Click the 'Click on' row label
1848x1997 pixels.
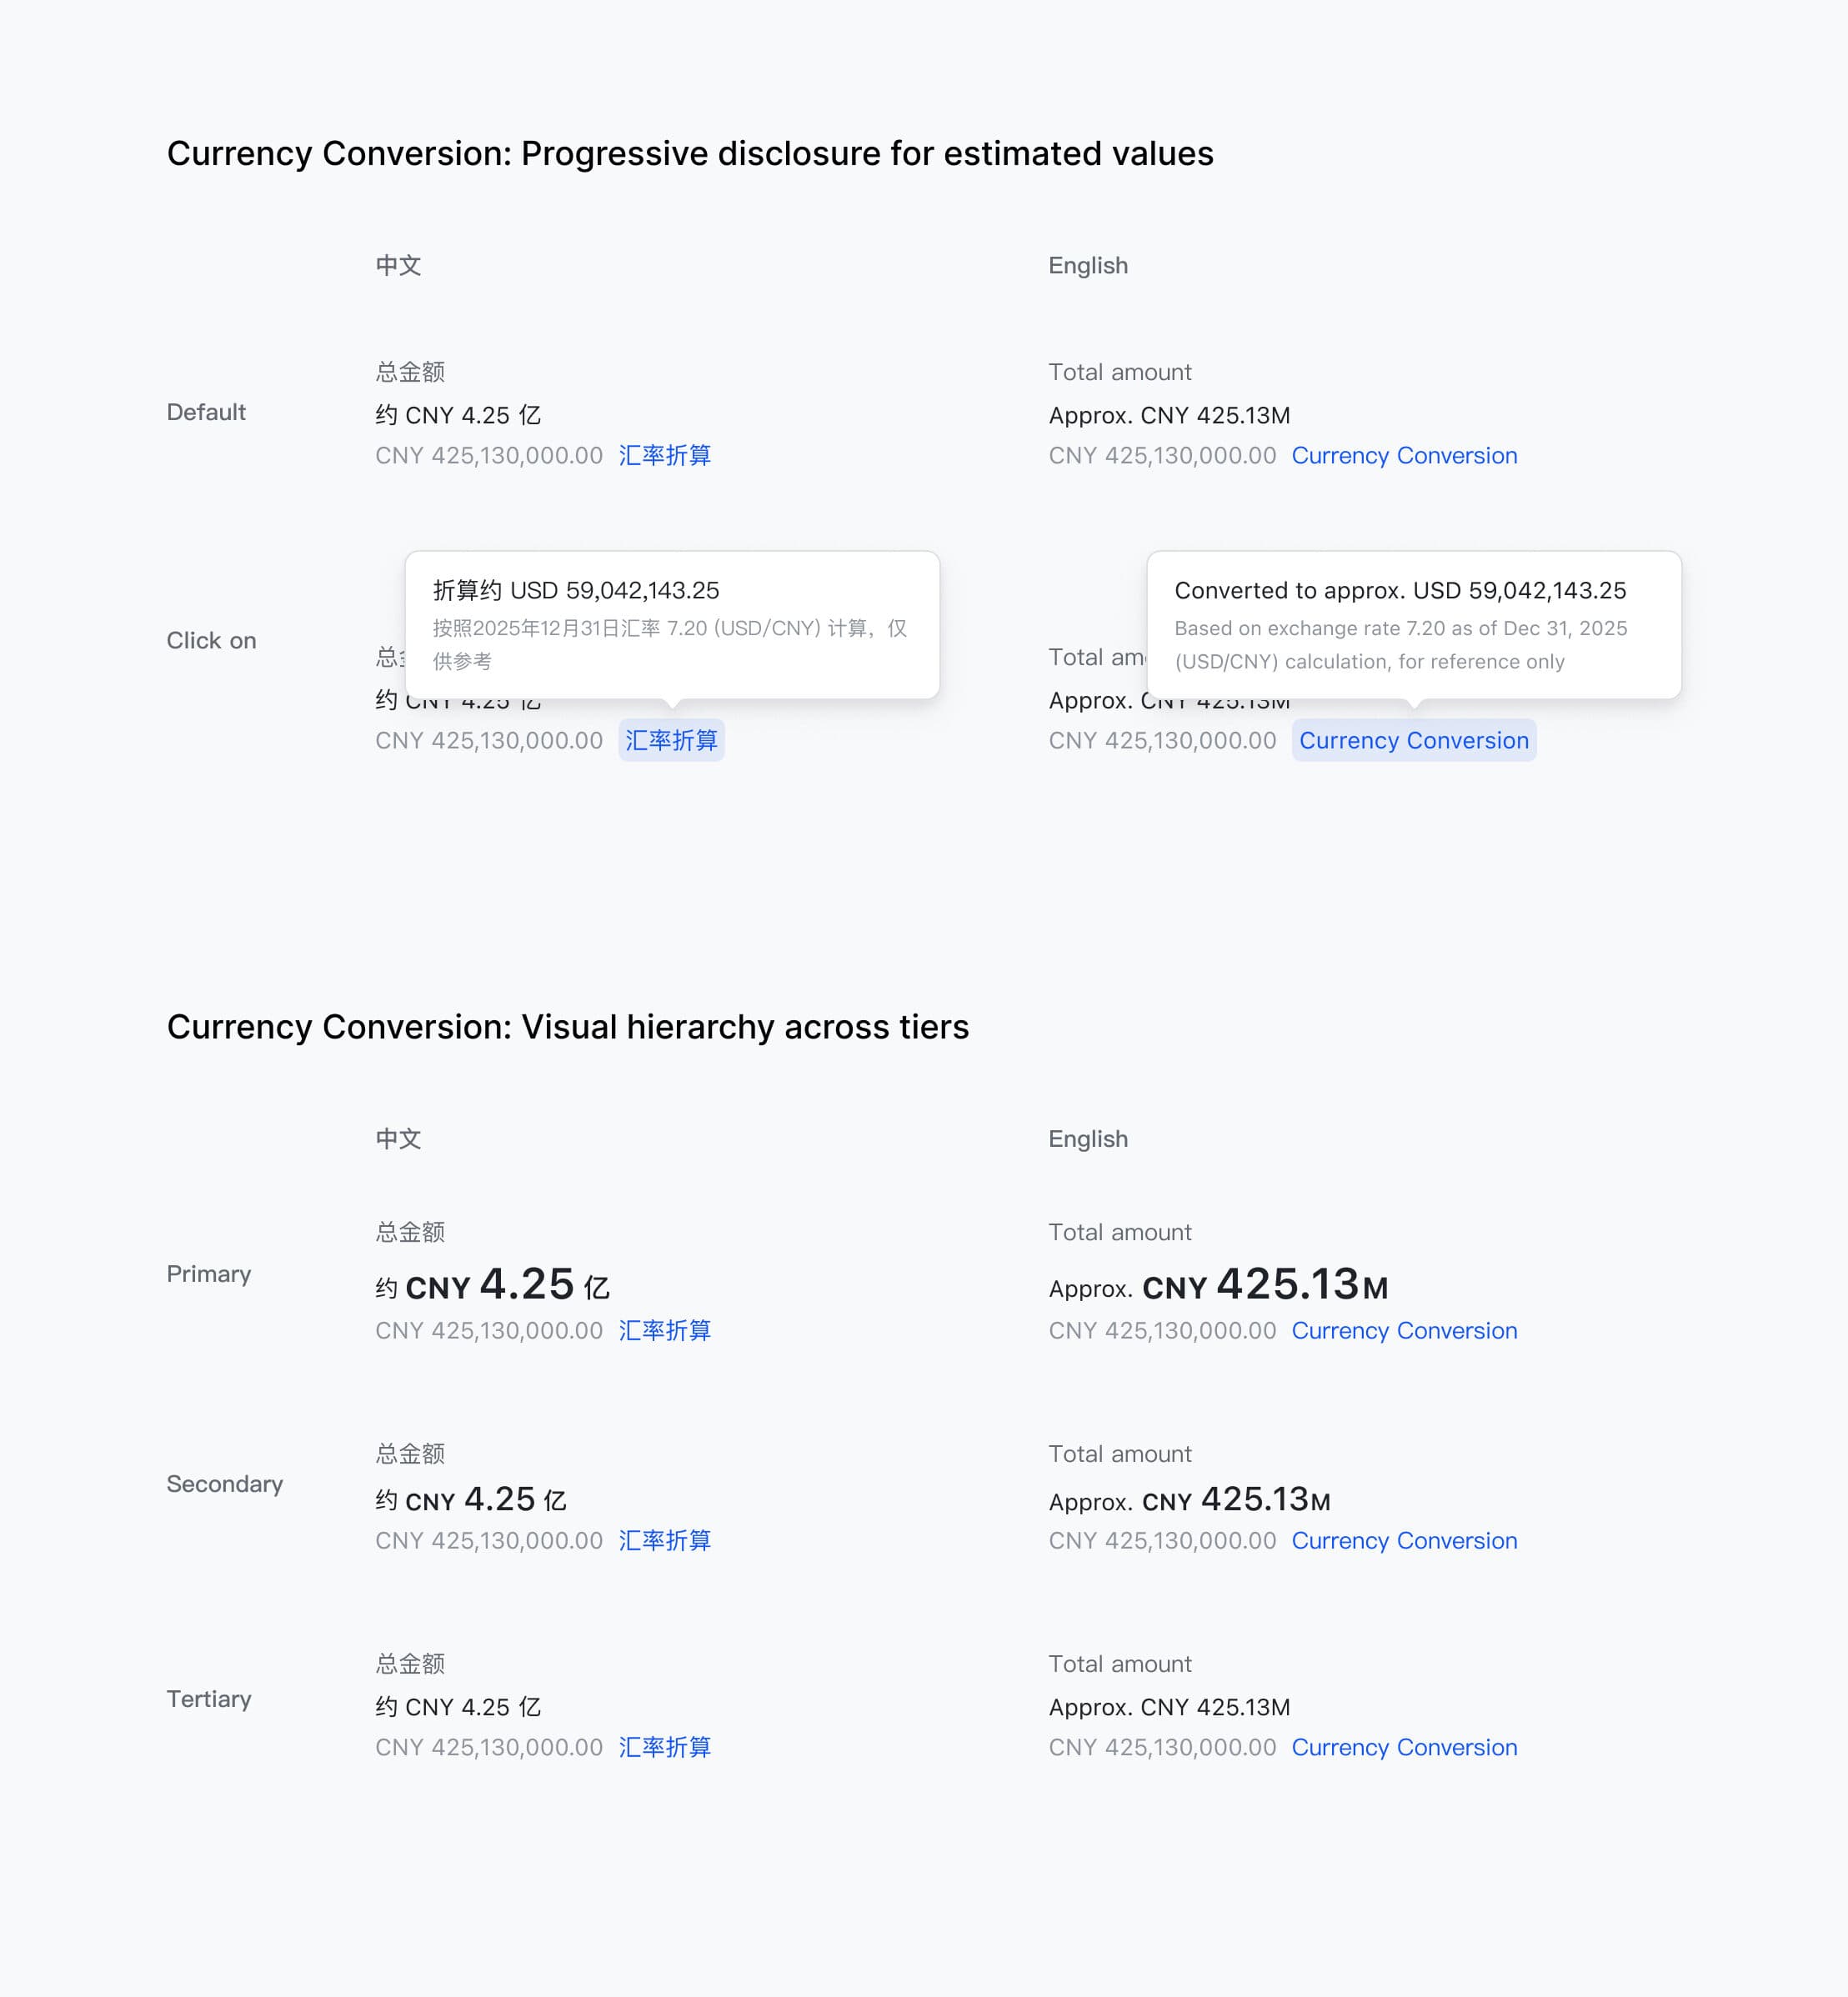(x=211, y=641)
